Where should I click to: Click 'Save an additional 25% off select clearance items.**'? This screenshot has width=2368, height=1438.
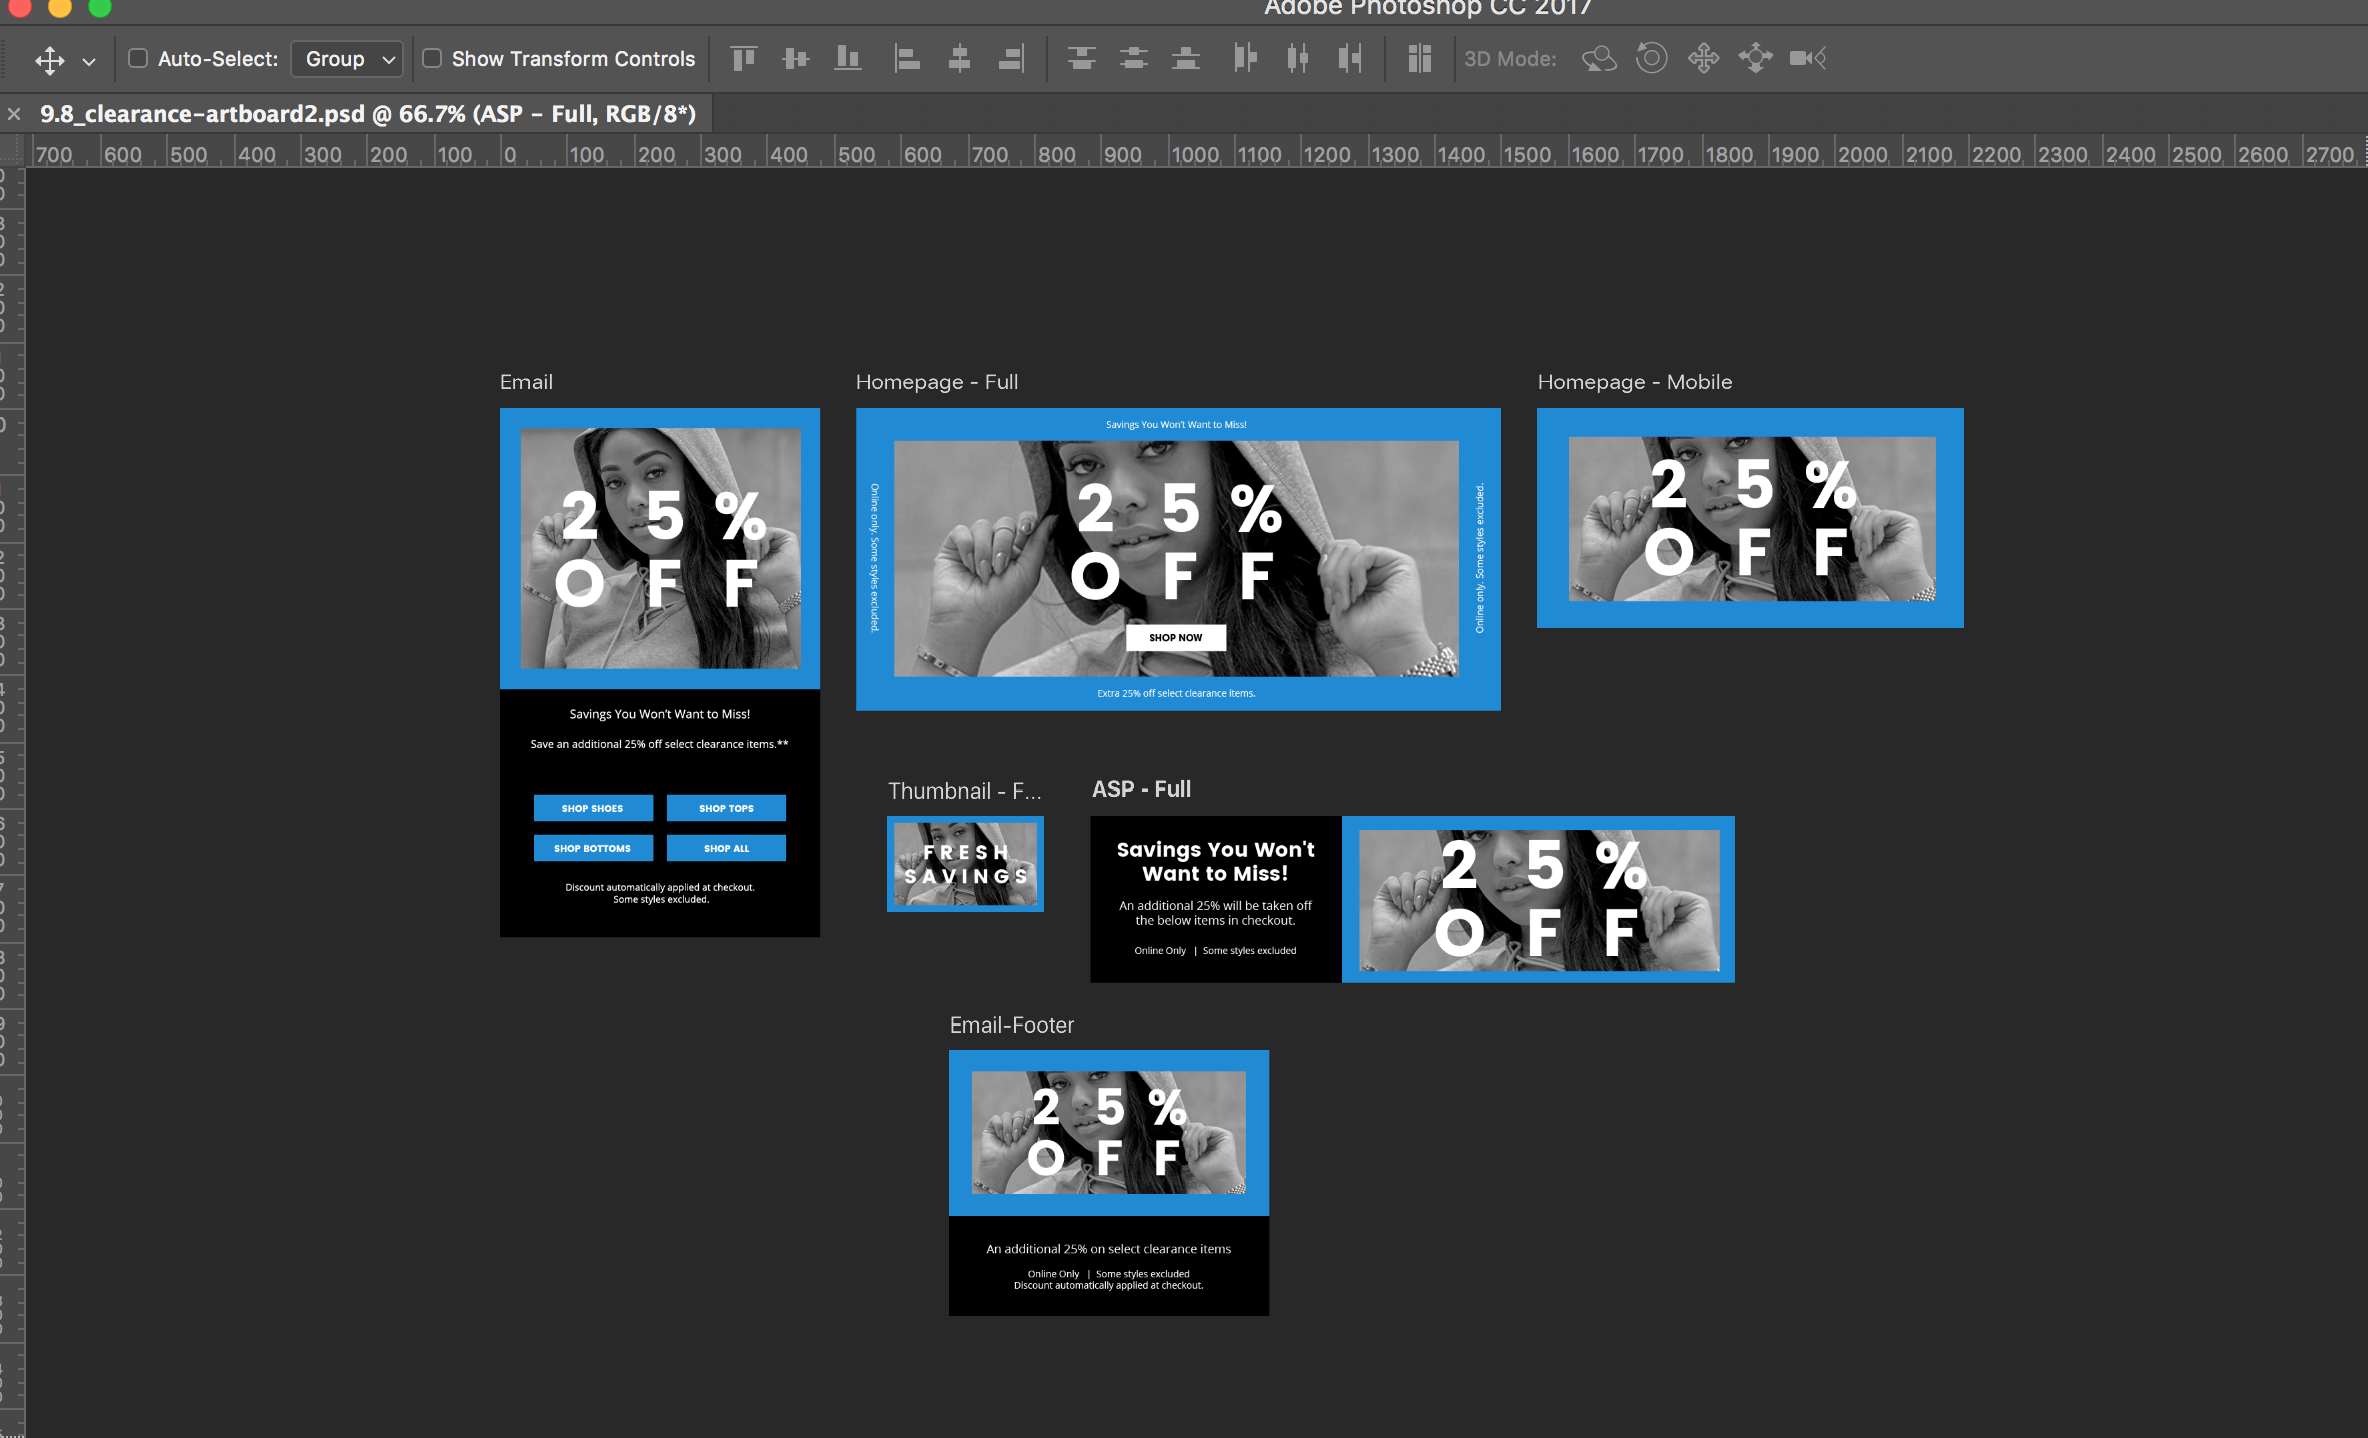click(x=659, y=744)
